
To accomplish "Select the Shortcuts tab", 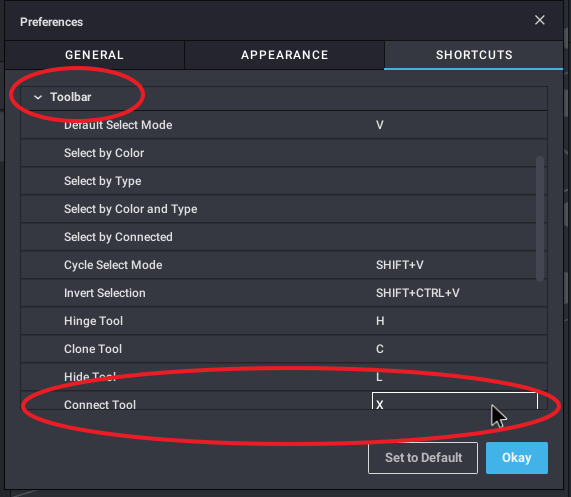I will [x=474, y=55].
